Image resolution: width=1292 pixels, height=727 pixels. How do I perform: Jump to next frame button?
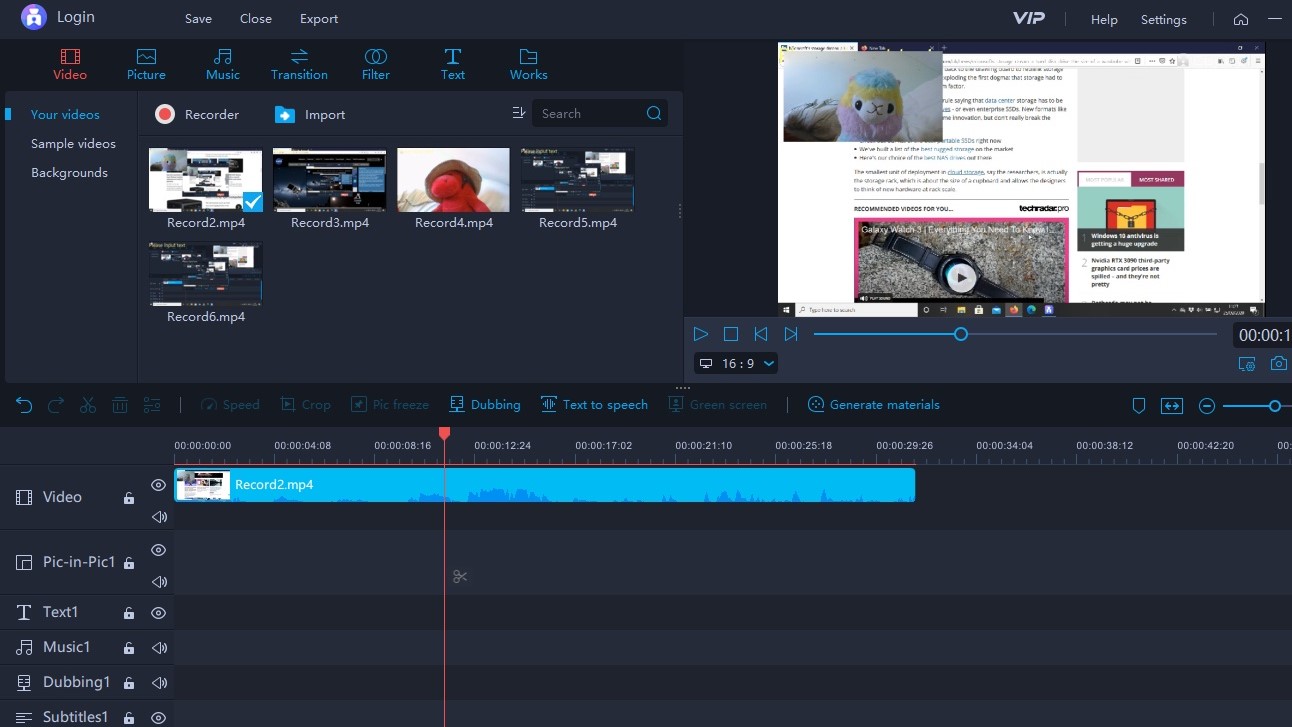(791, 334)
